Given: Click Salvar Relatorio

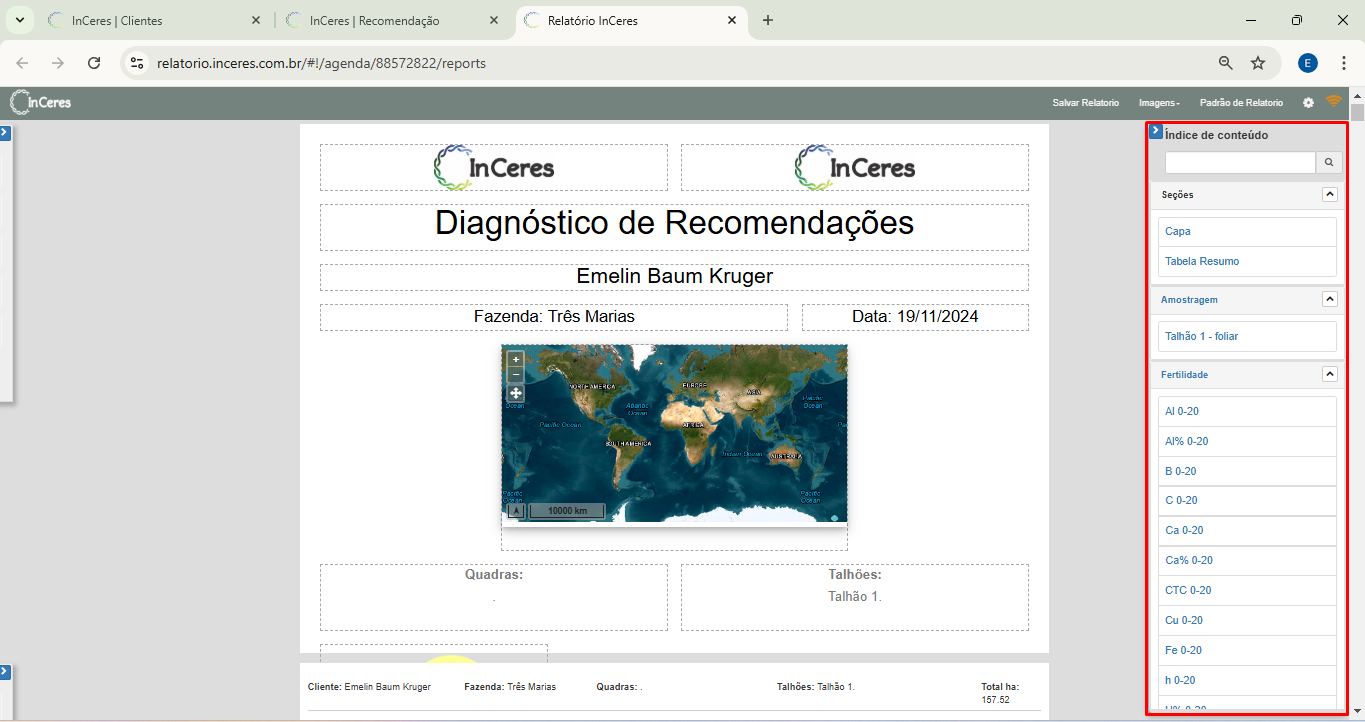Looking at the screenshot, I should click(1085, 103).
